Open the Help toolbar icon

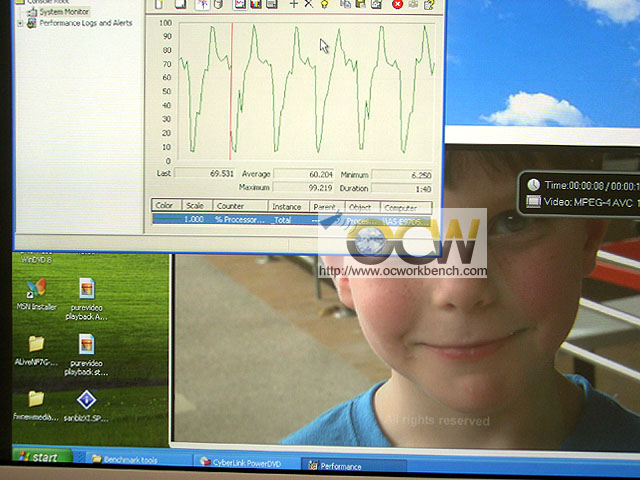click(x=429, y=4)
